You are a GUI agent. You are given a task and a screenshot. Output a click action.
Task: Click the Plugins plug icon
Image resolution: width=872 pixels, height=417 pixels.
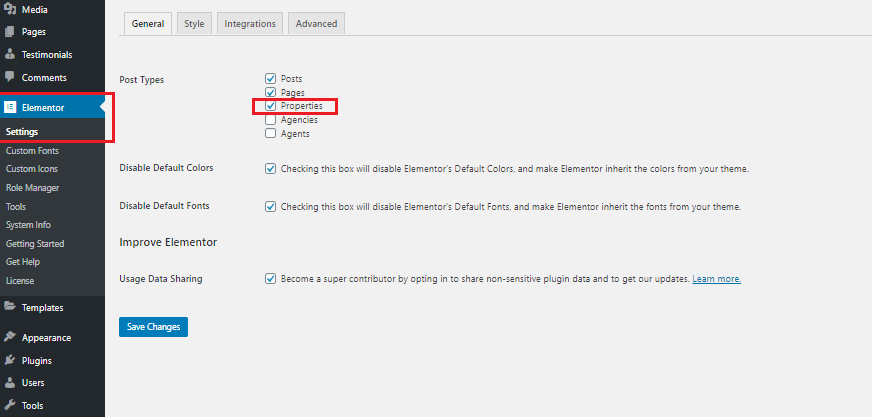pyautogui.click(x=9, y=360)
